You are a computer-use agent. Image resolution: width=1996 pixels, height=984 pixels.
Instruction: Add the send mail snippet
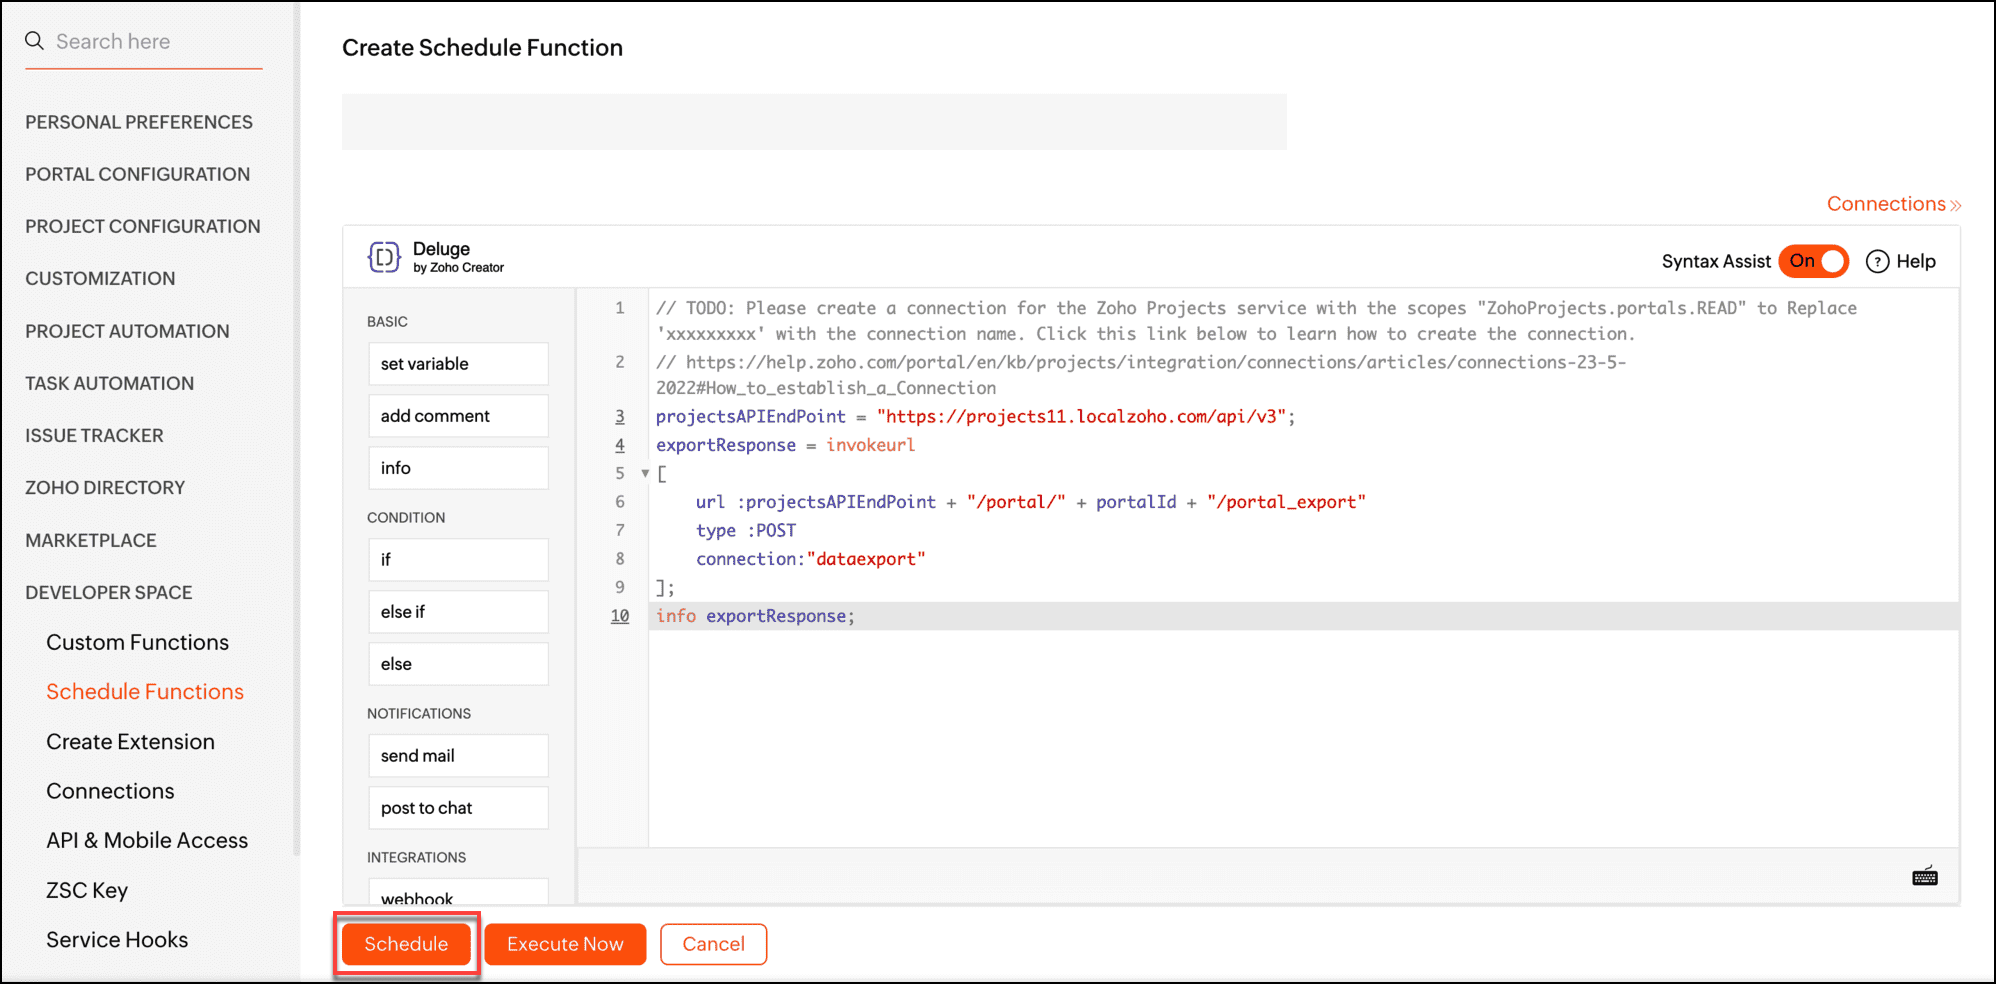tap(457, 756)
